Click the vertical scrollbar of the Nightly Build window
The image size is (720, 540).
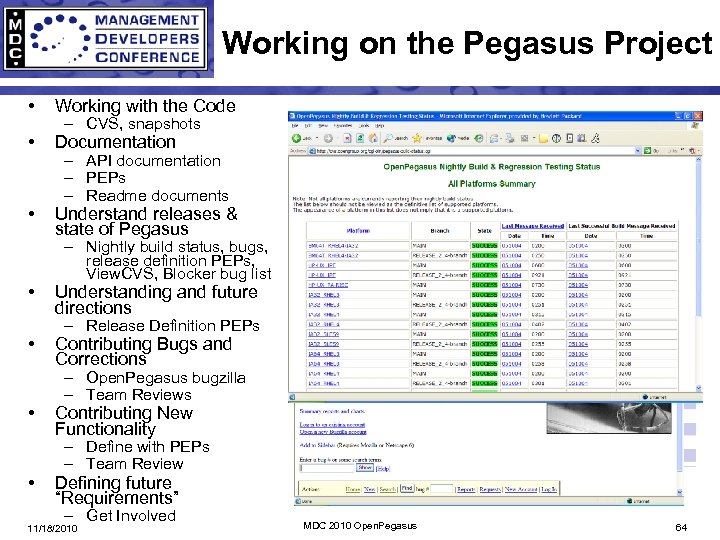click(x=699, y=273)
